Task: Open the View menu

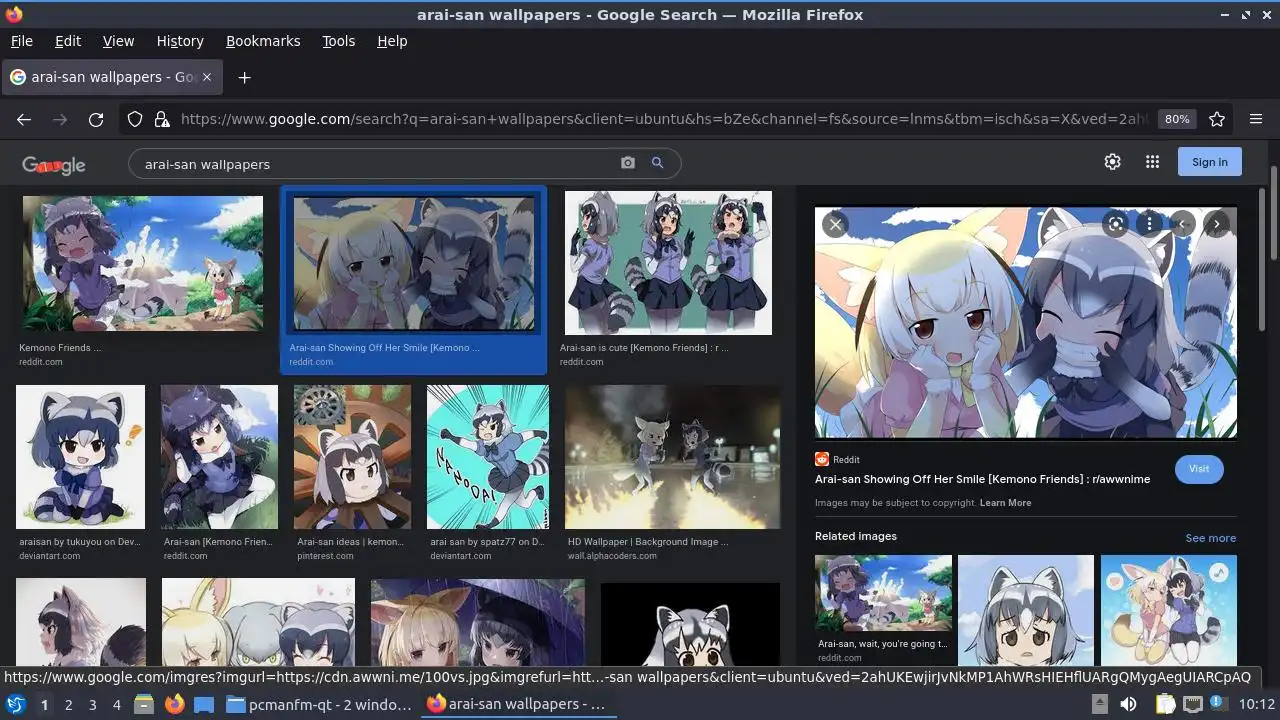Action: coord(118,41)
